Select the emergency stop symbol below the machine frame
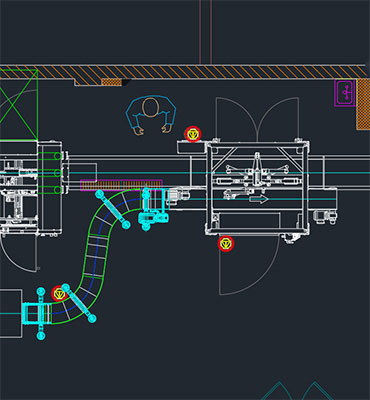The width and height of the screenshot is (370, 400). click(x=226, y=244)
